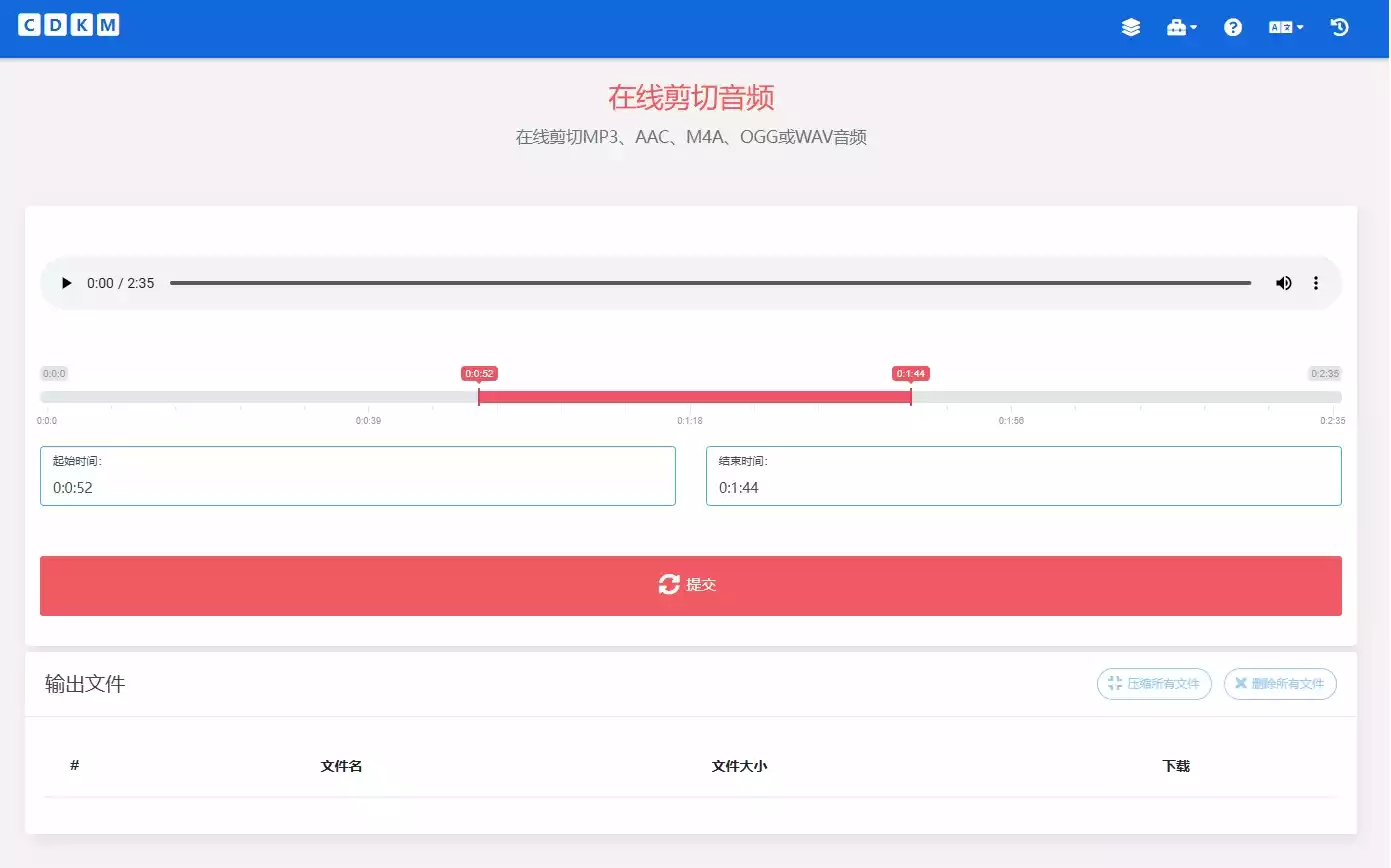The width and height of the screenshot is (1391, 868).
Task: Click the 起始时间 start time field
Action: coord(357,487)
